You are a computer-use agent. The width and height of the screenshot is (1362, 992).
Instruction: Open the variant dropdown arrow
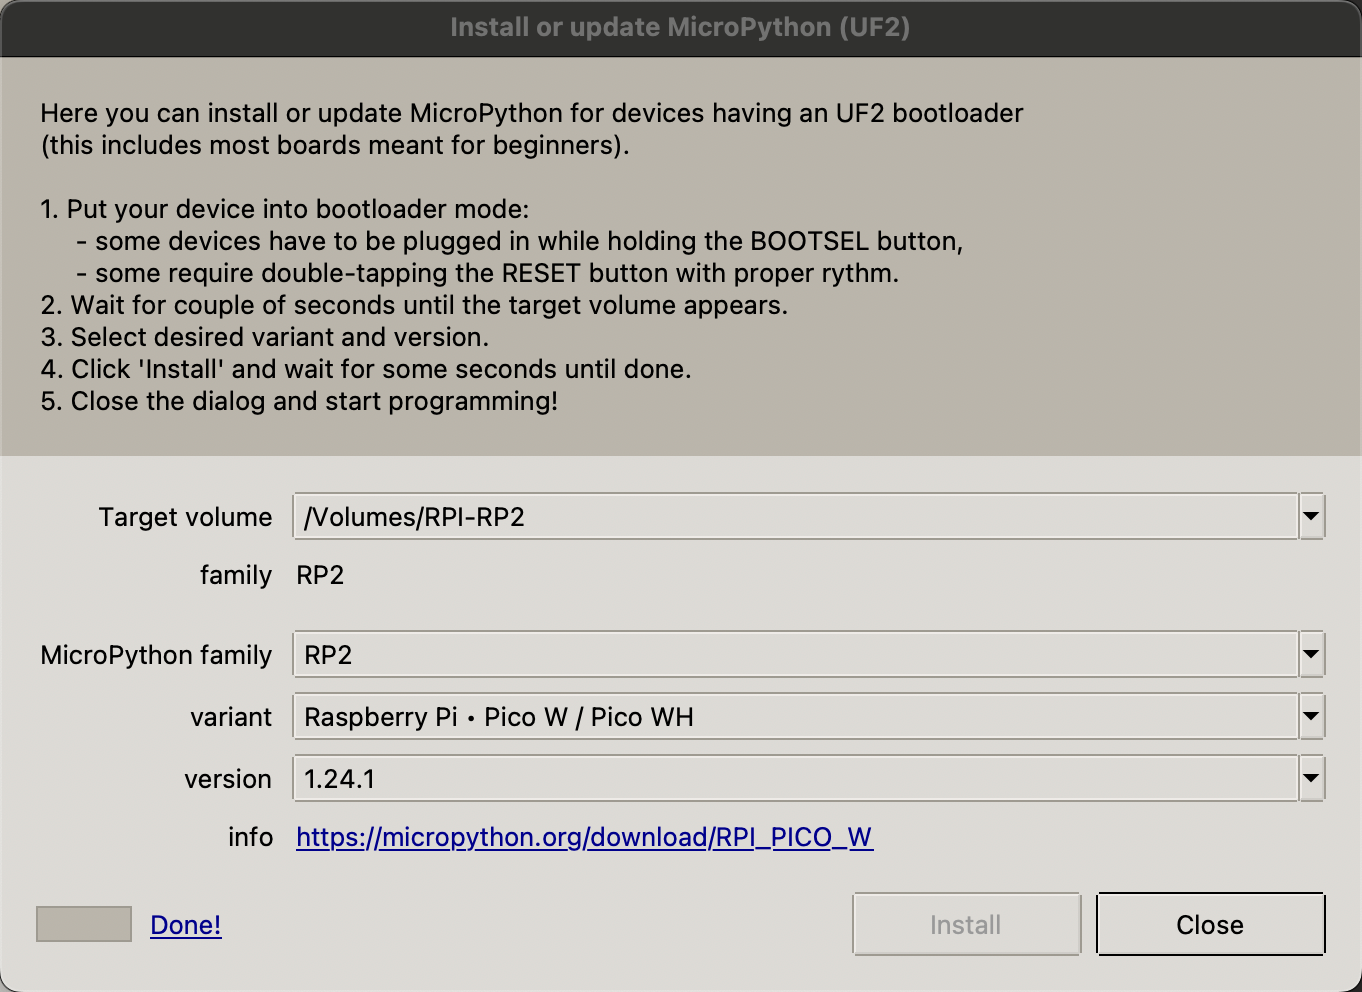pos(1311,717)
